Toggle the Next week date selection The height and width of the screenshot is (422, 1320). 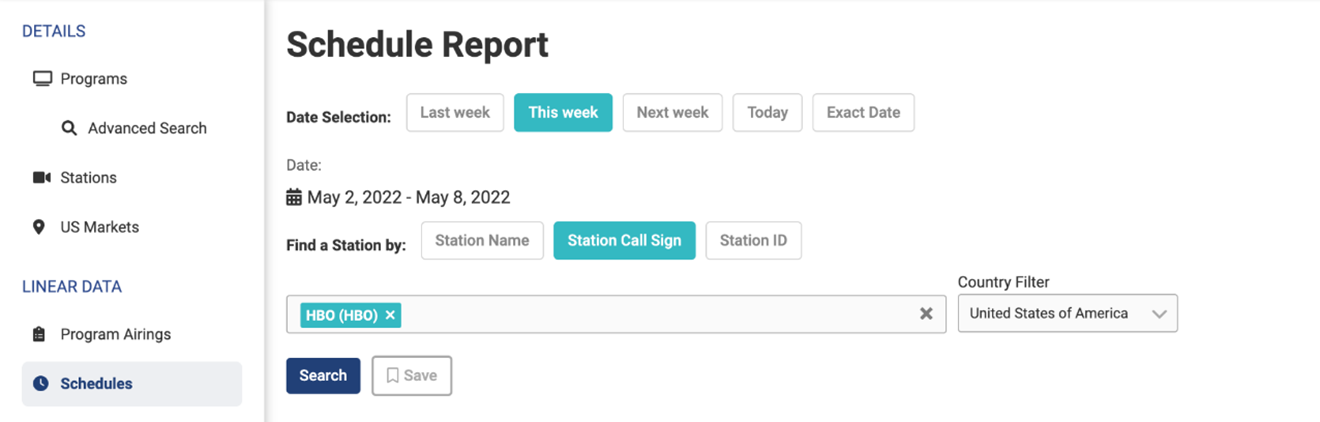672,112
